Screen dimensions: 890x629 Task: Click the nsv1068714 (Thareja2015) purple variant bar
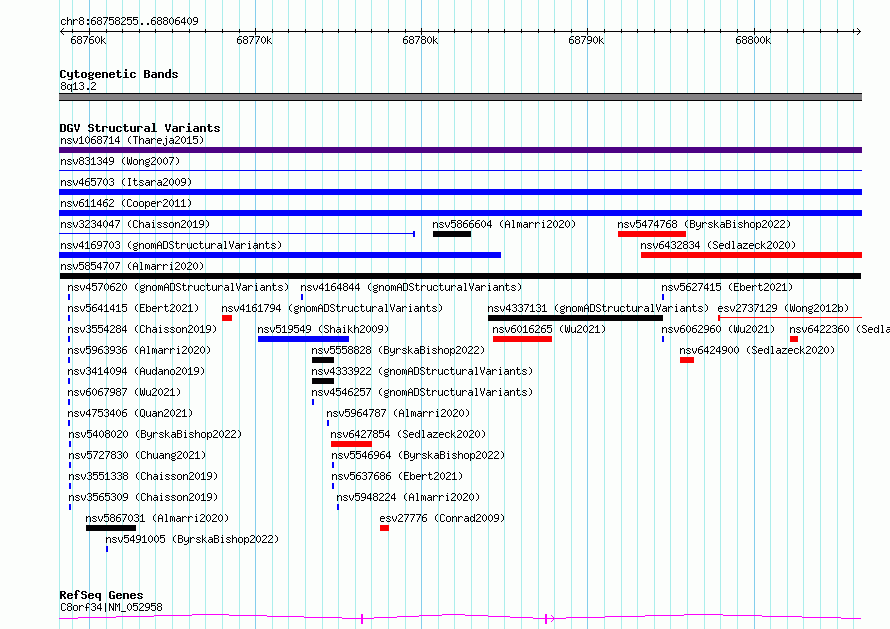[460, 150]
